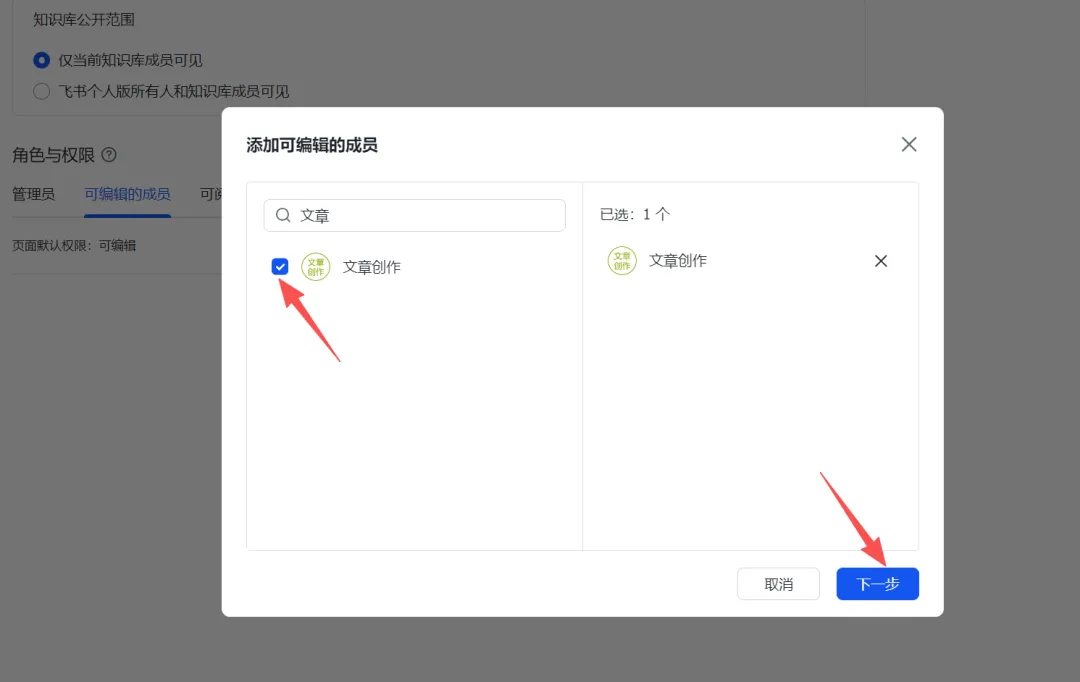Click the 添加可编辑的成员 dialog title
This screenshot has height=682, width=1080.
312,145
